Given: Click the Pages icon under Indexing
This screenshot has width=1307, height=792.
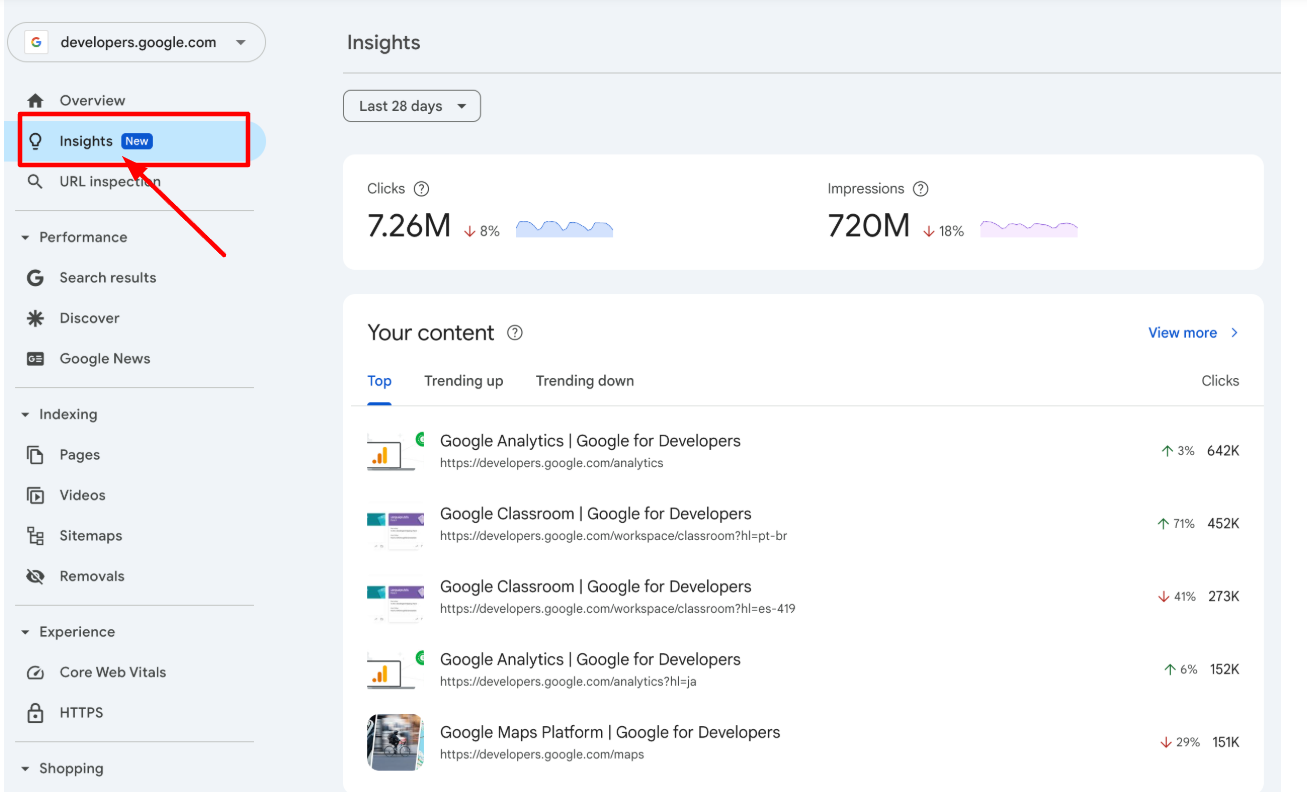Looking at the screenshot, I should click(x=35, y=454).
